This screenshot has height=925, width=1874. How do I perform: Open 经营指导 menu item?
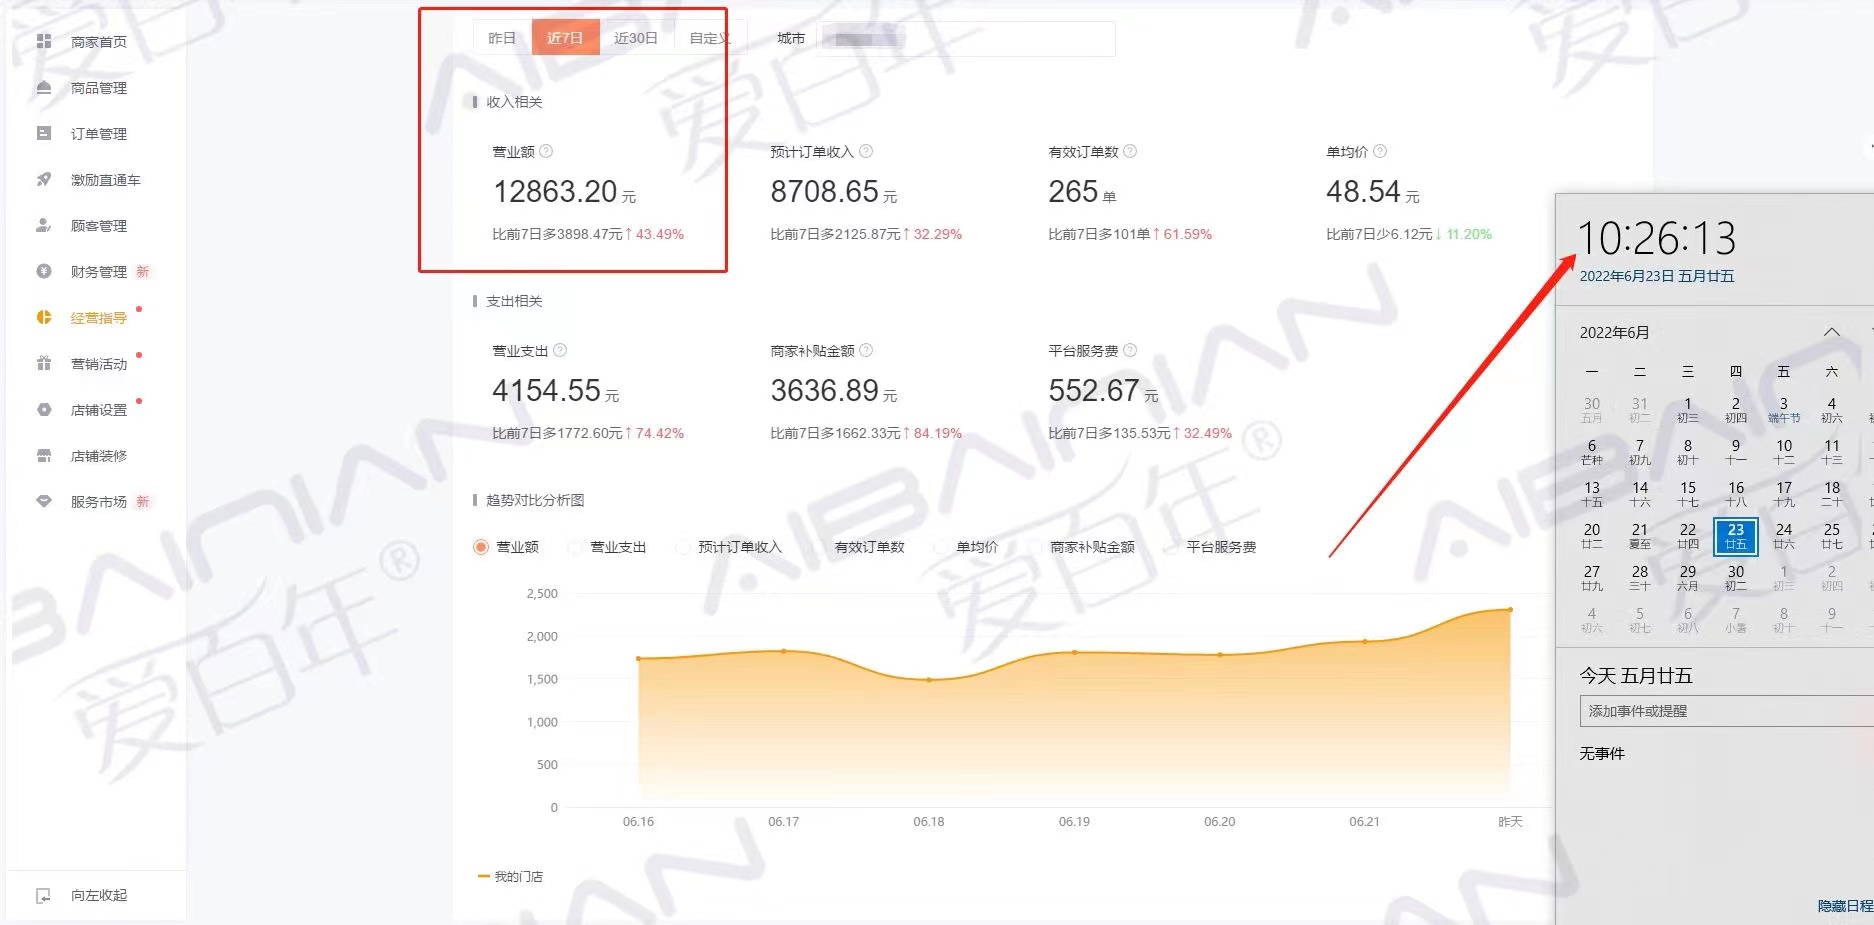(99, 318)
